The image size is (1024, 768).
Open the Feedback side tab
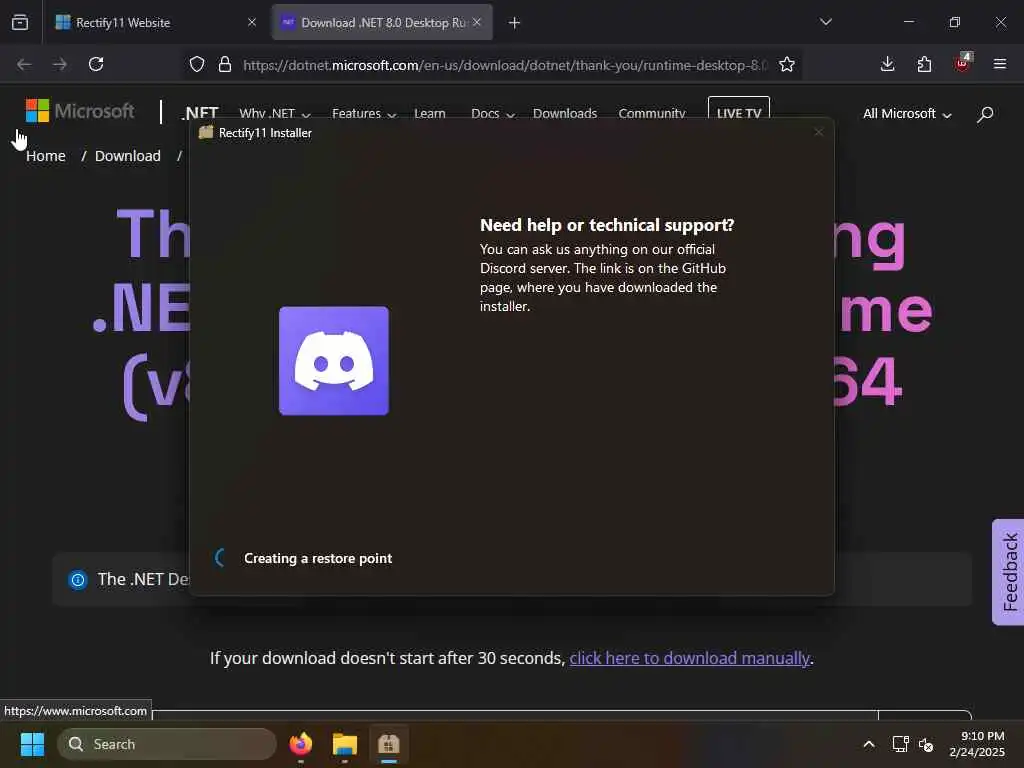coord(1008,572)
